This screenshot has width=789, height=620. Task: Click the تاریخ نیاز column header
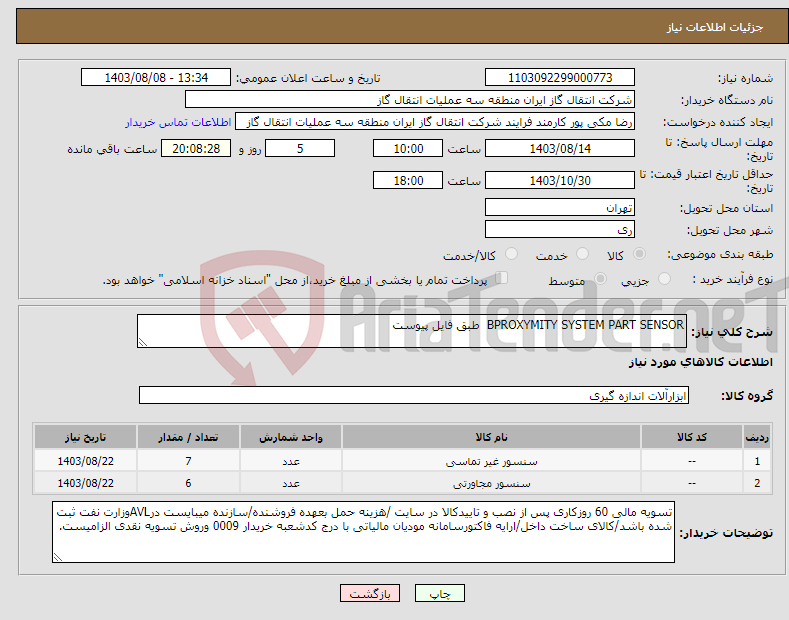[86, 437]
